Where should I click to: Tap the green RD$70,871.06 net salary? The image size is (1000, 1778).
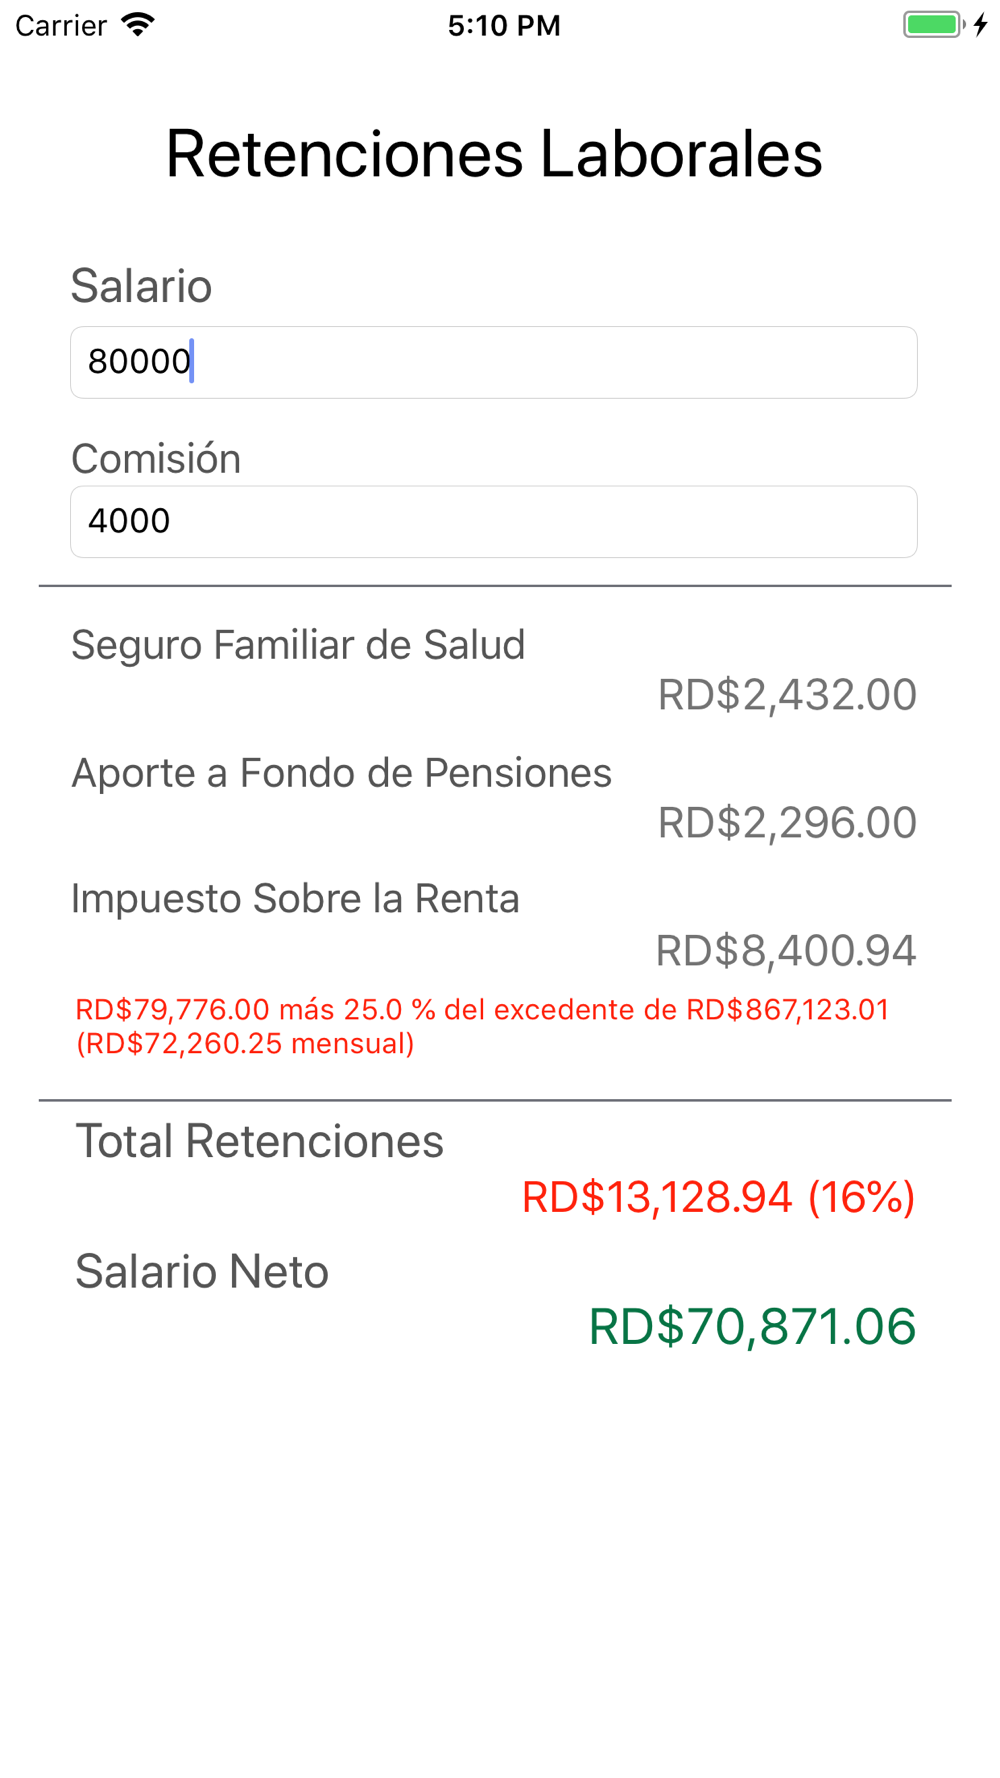[x=752, y=1327]
